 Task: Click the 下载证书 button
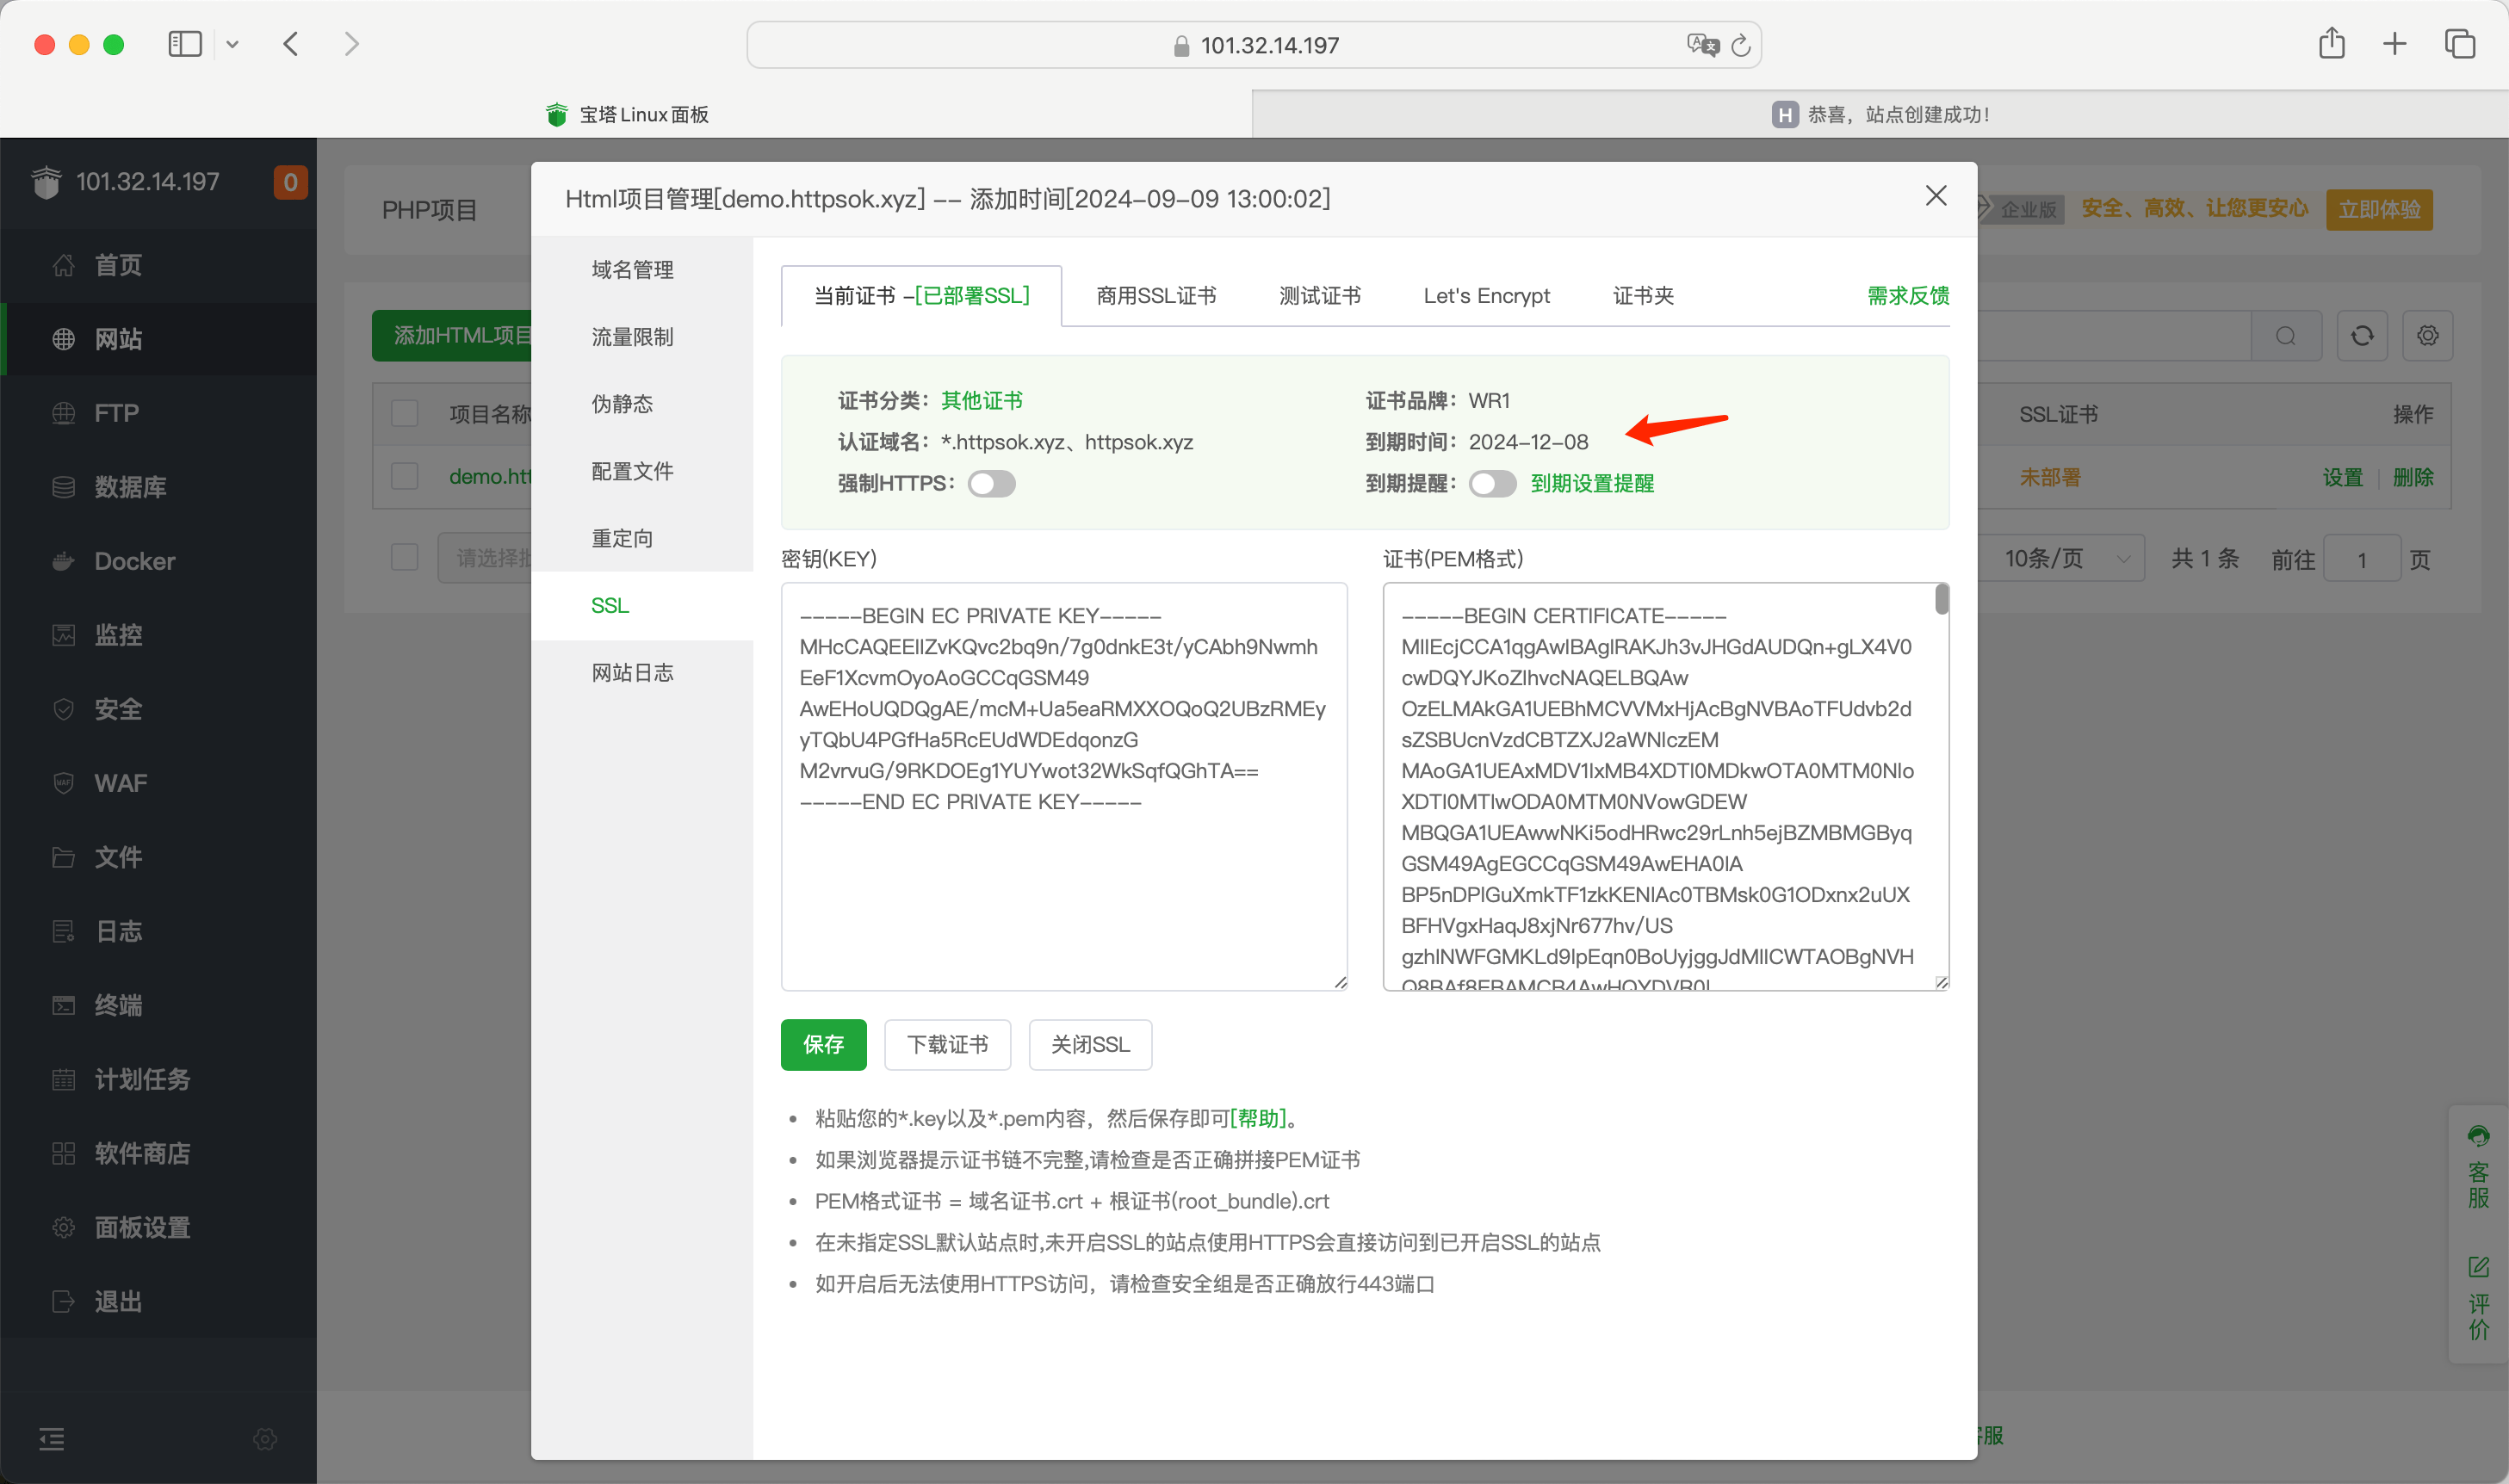point(947,1045)
